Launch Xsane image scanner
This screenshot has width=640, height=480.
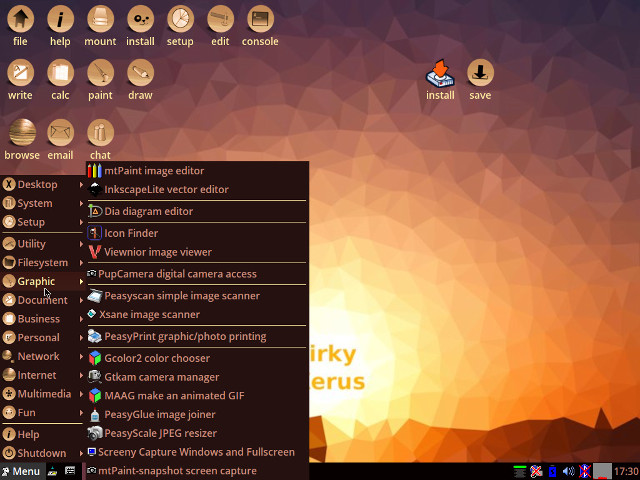197,315
